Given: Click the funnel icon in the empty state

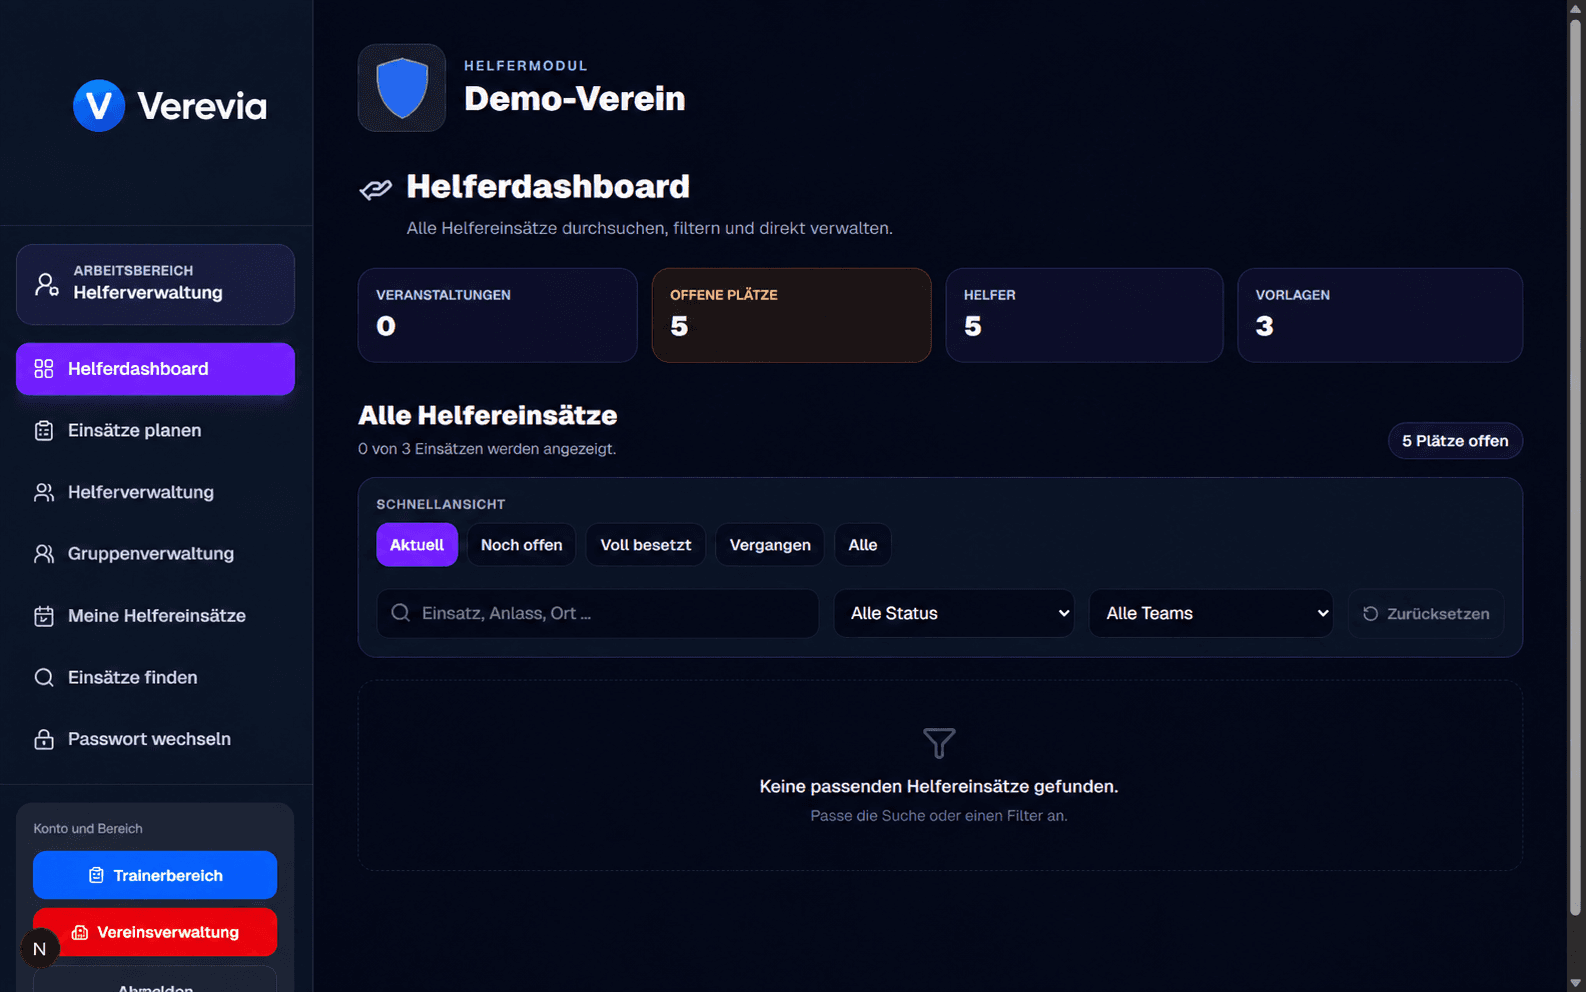Looking at the screenshot, I should (939, 743).
